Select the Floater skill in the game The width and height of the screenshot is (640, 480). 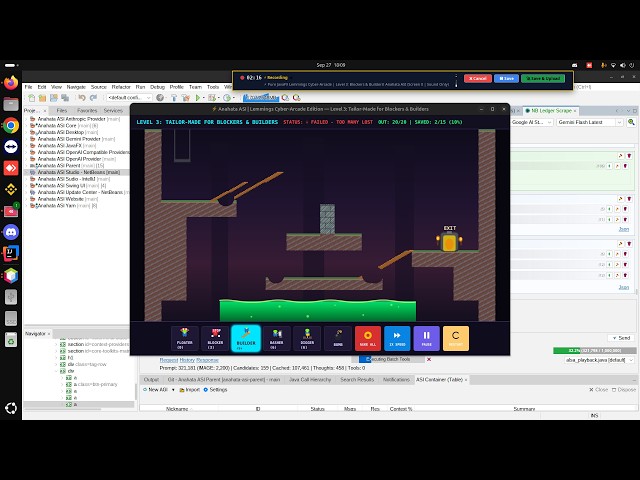(x=184, y=338)
